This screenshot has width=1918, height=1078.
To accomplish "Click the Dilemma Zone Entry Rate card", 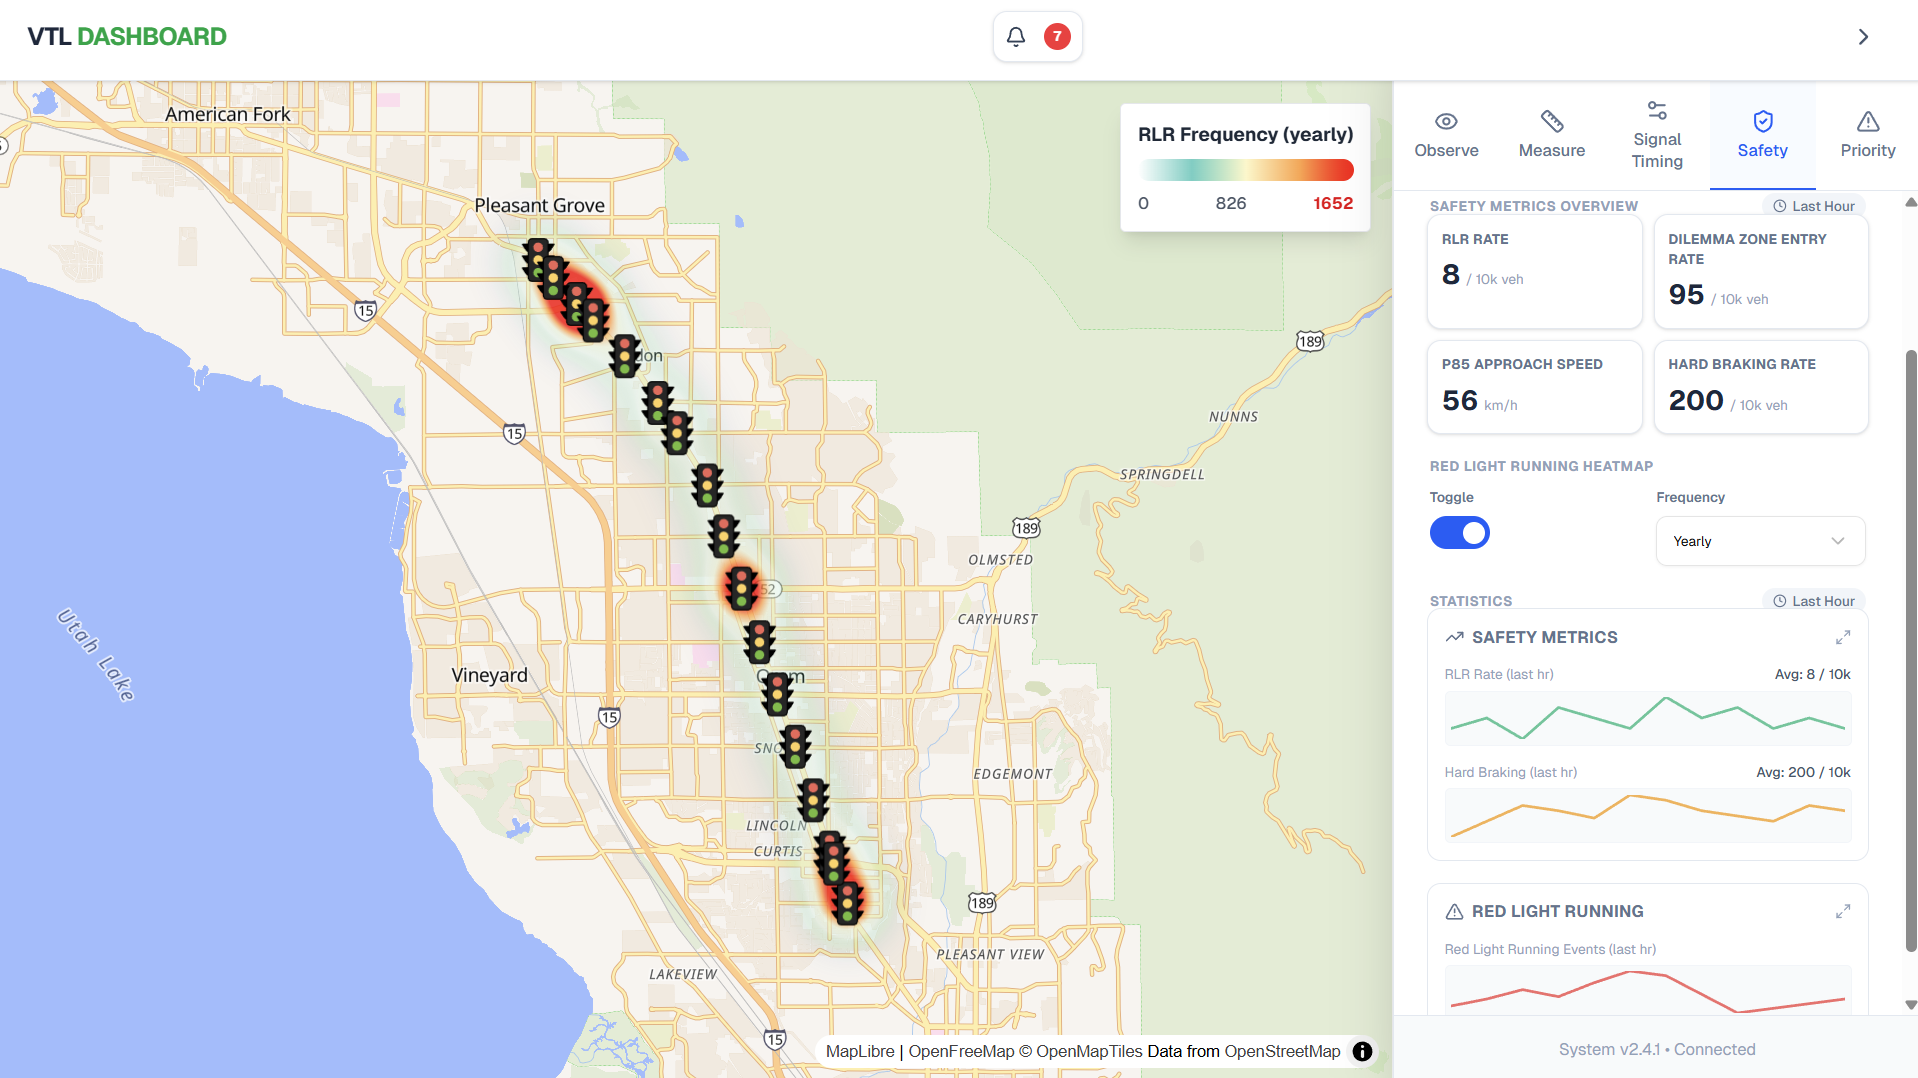I will 1761,272.
